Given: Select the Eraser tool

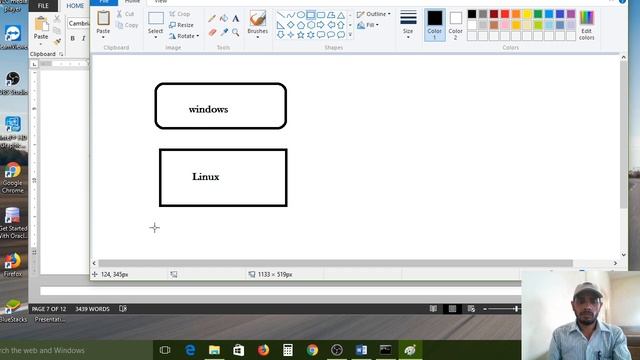Looking at the screenshot, I should pyautogui.click(x=212, y=32).
